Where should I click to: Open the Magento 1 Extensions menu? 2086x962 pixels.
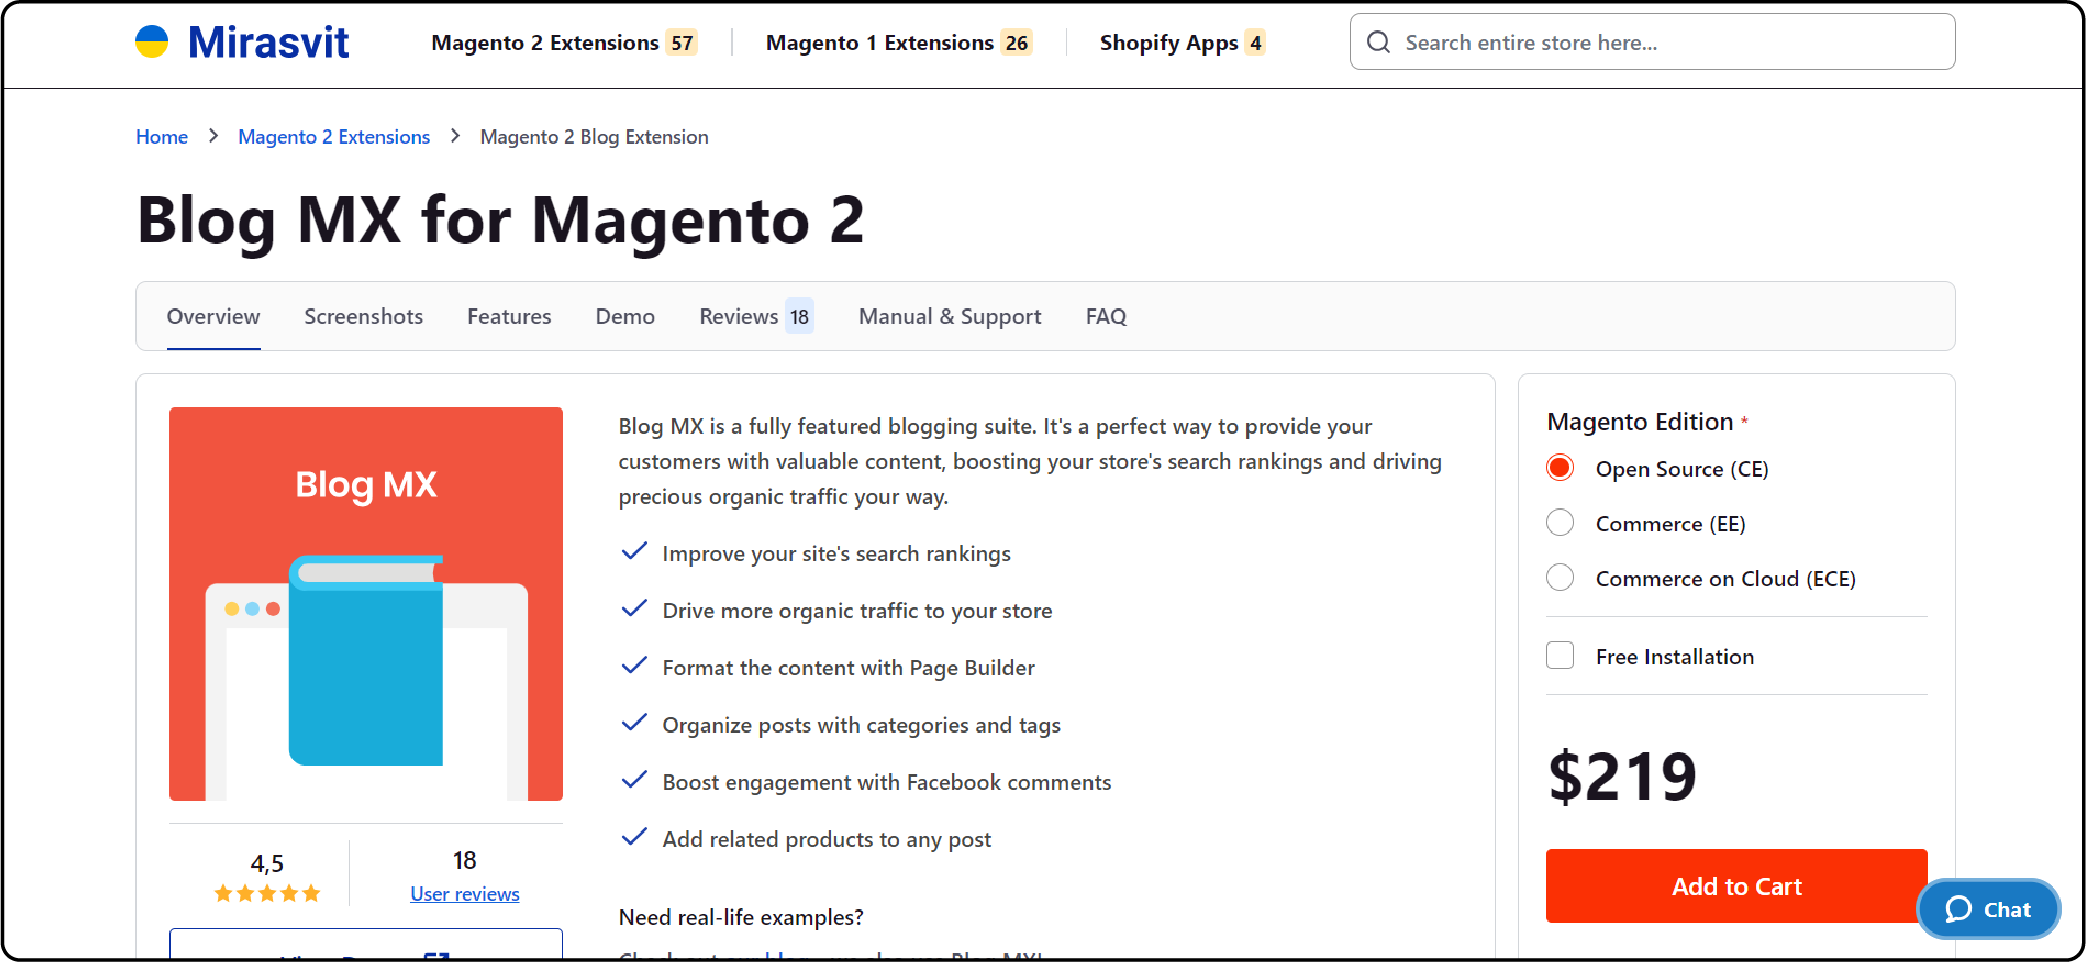pos(898,42)
